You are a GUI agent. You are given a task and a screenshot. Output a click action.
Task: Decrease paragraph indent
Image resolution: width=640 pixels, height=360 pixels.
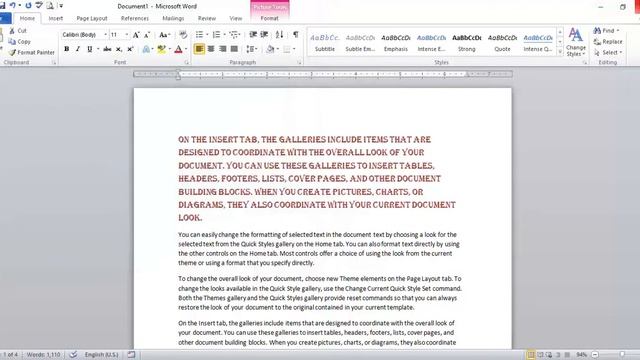[x=253, y=35]
